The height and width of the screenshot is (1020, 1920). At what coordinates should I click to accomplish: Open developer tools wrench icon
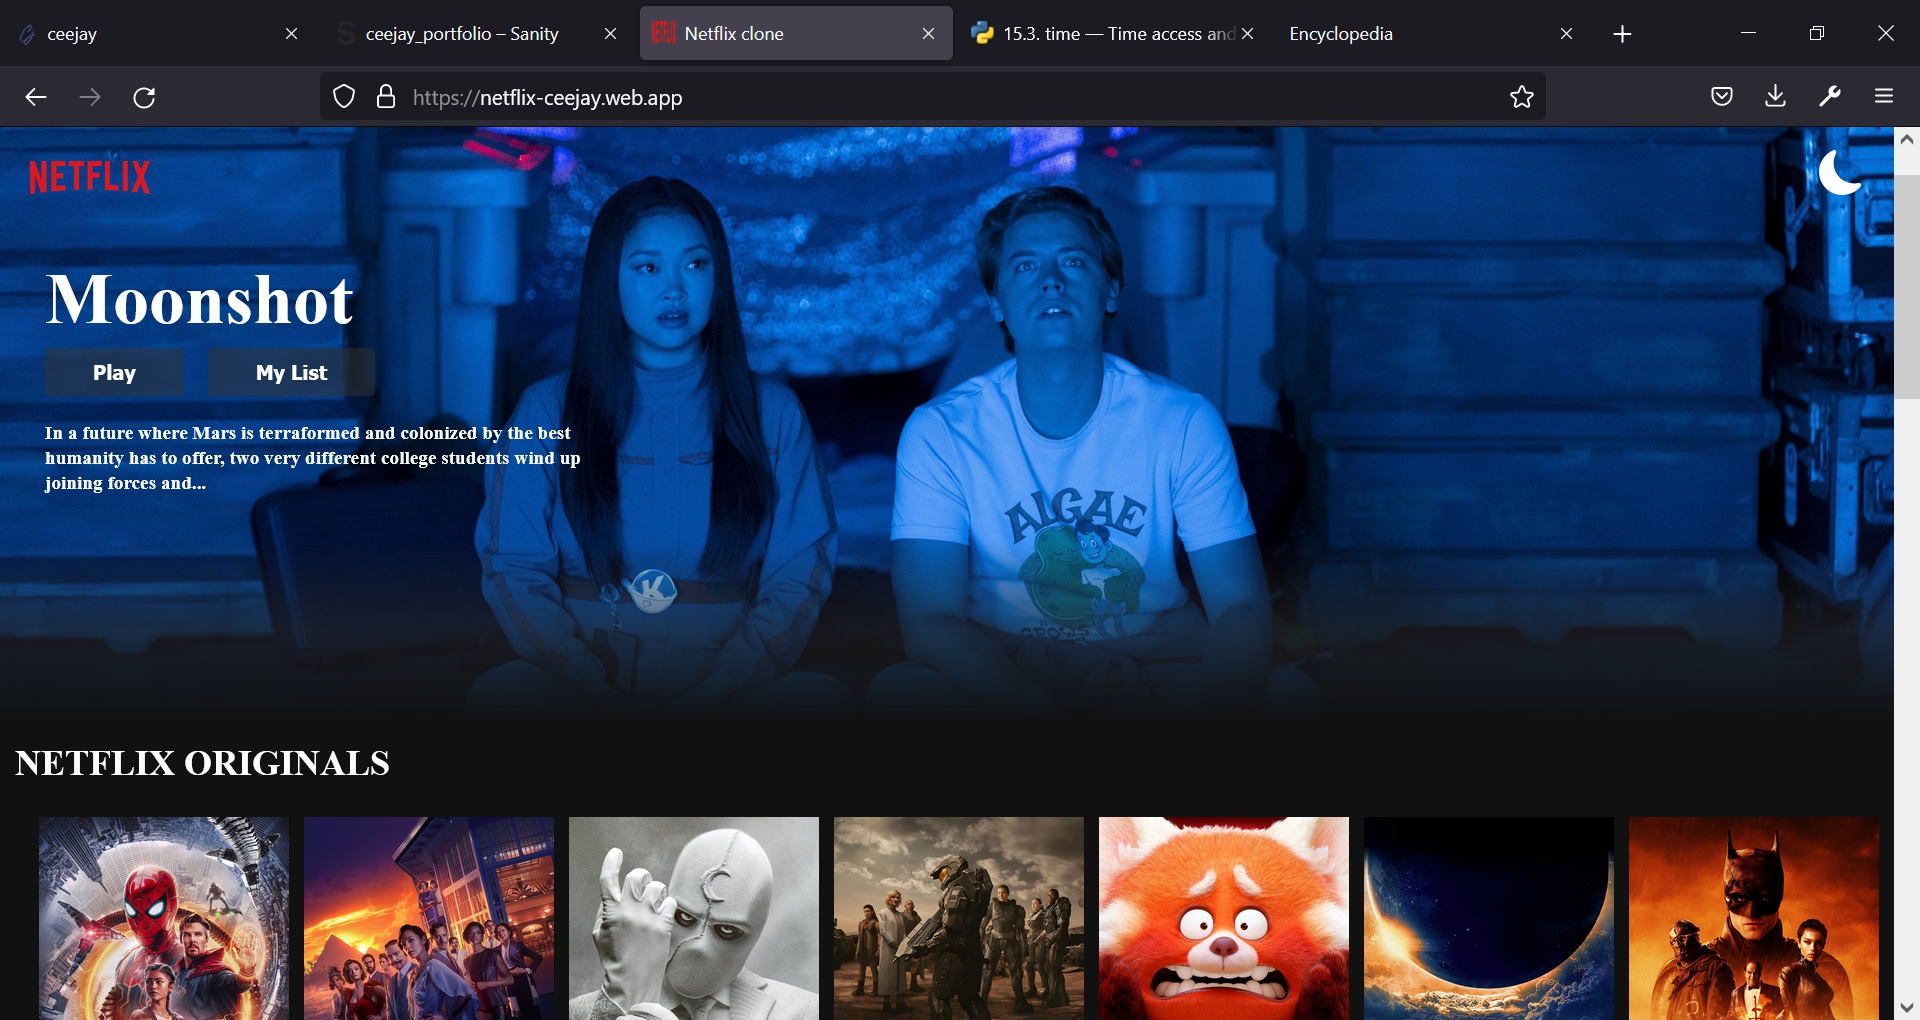pos(1830,97)
